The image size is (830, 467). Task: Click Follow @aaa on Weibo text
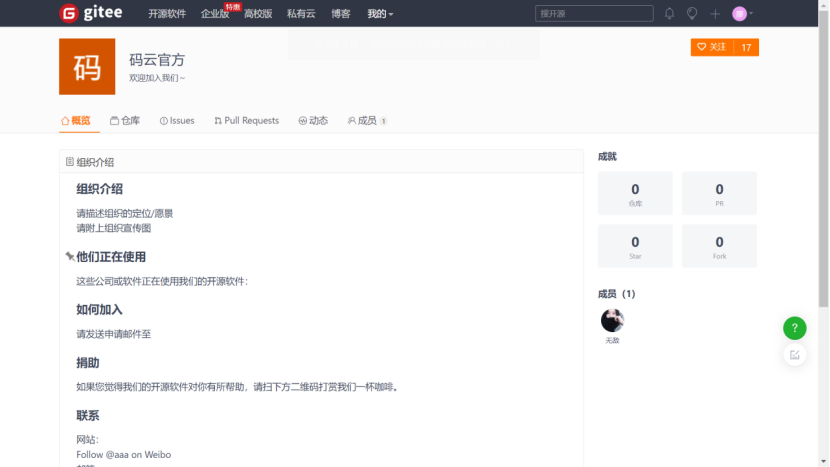(123, 454)
